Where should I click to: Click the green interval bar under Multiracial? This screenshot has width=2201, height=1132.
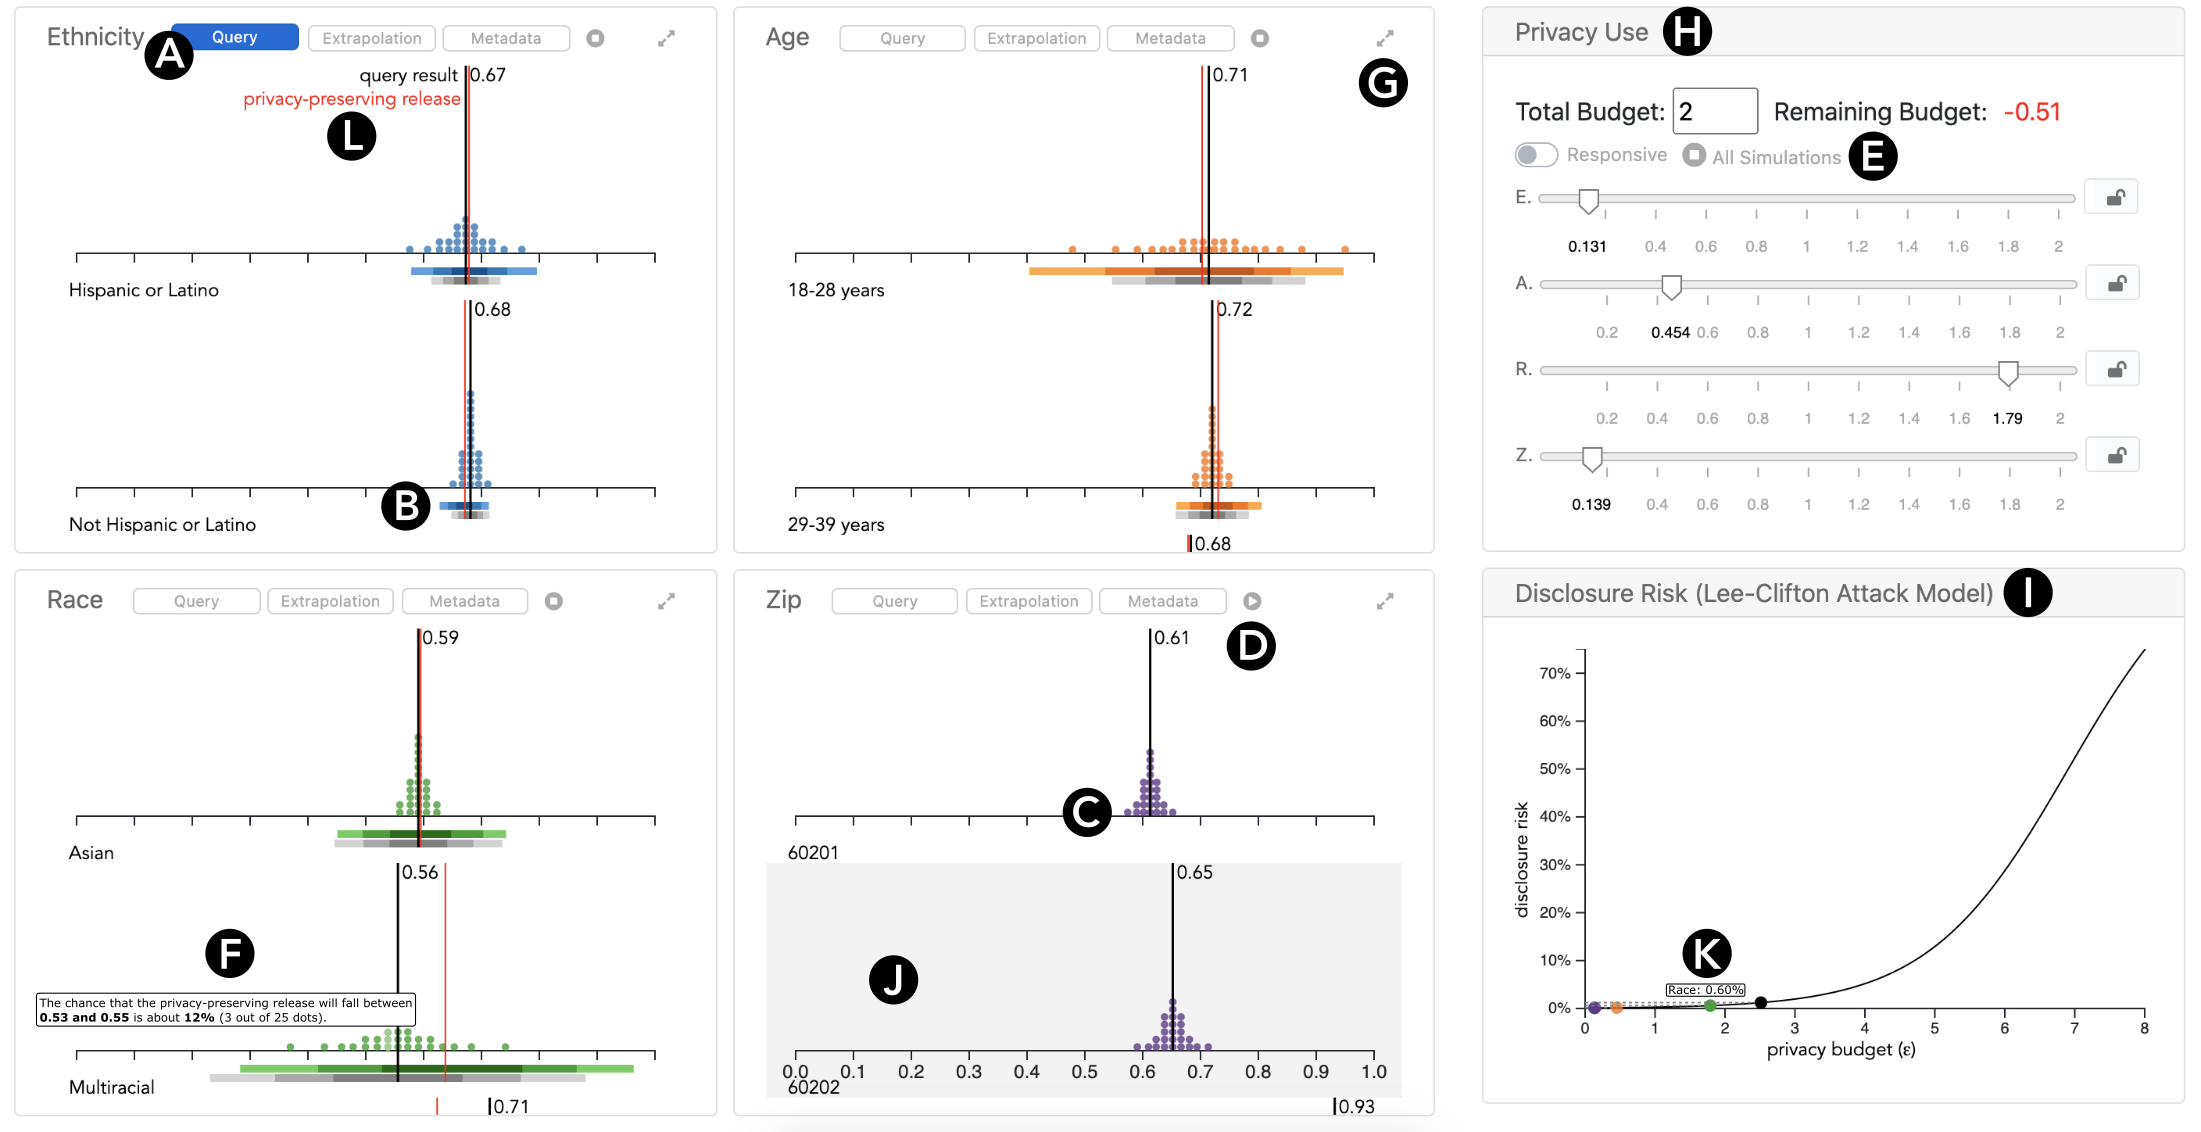tap(437, 1069)
